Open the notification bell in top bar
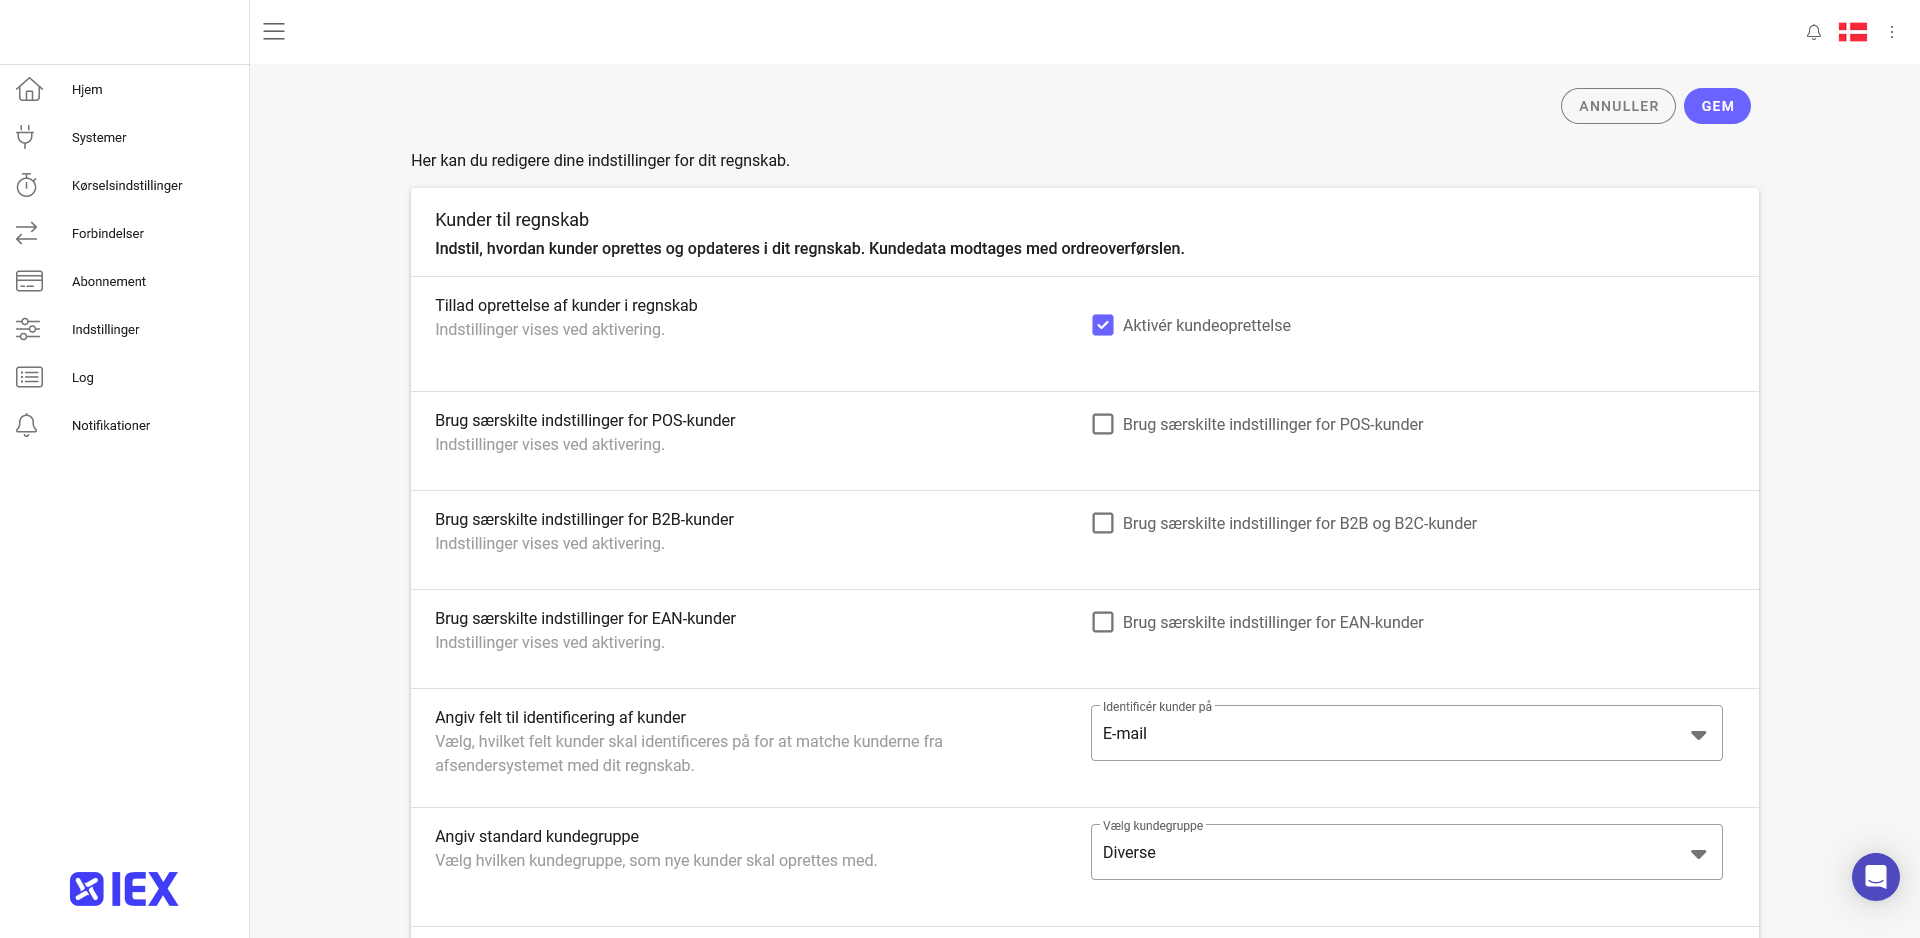The height and width of the screenshot is (938, 1920). (x=1813, y=32)
